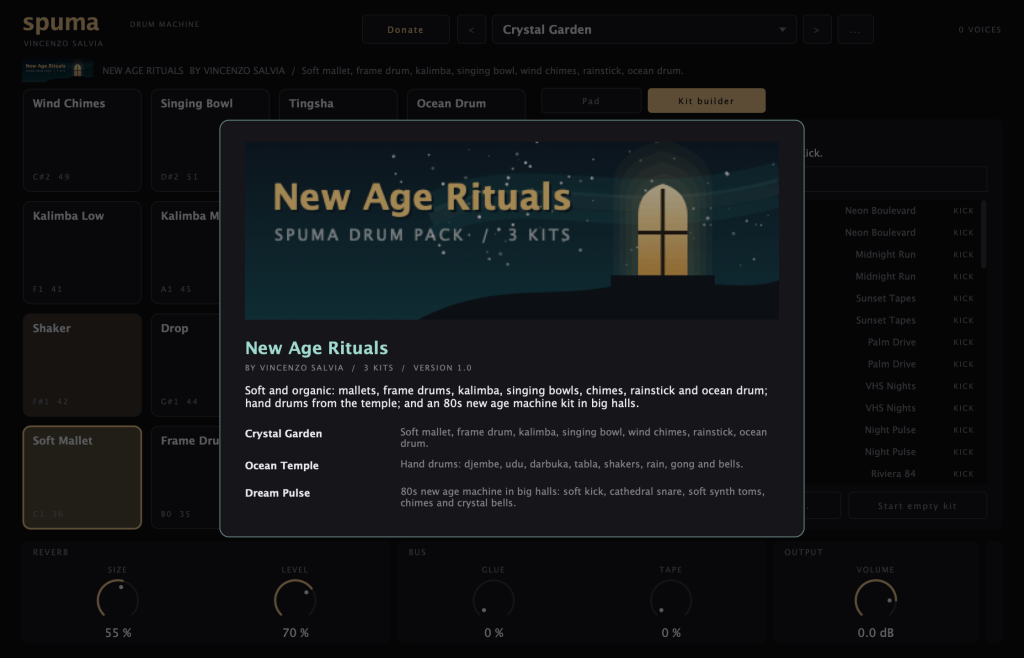1024x658 pixels.
Task: Open the Crystal Garden kit dropdown
Action: pos(644,30)
